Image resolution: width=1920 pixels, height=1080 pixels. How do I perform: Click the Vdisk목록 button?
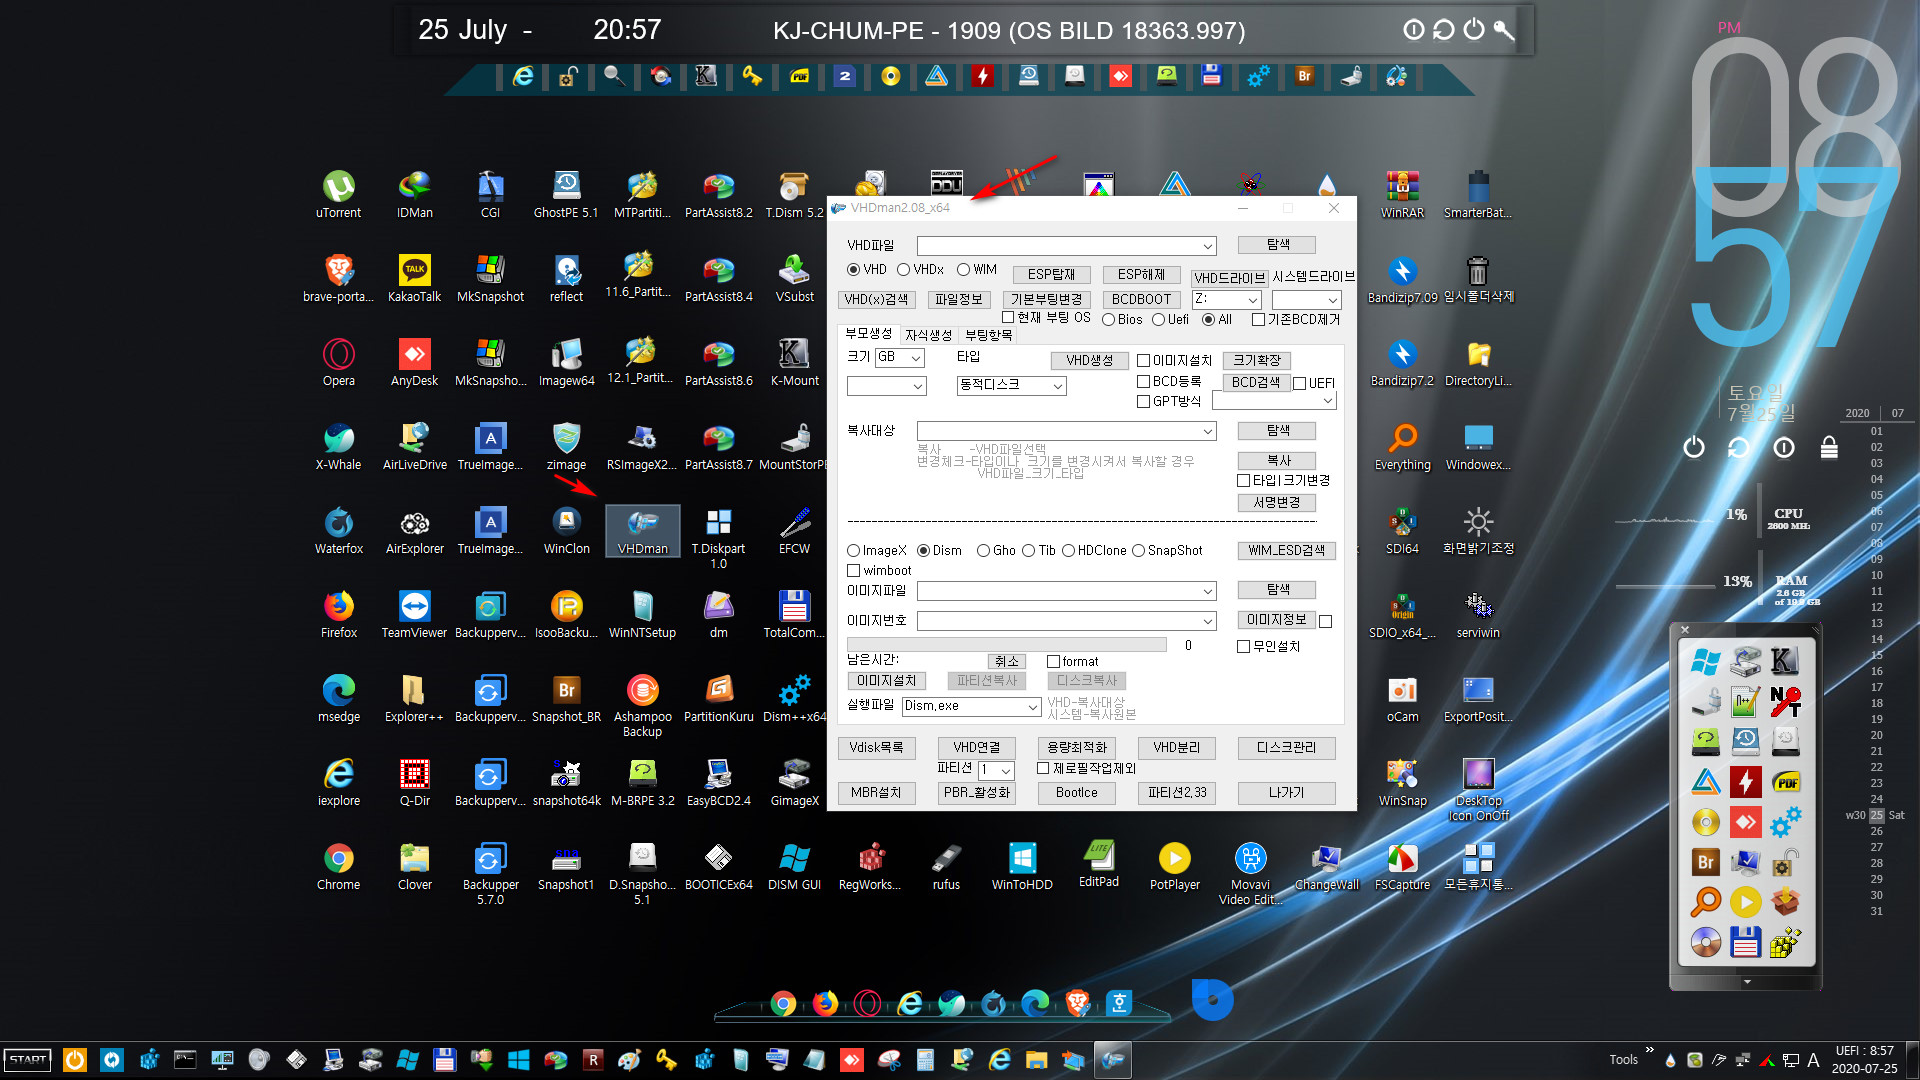click(x=876, y=748)
